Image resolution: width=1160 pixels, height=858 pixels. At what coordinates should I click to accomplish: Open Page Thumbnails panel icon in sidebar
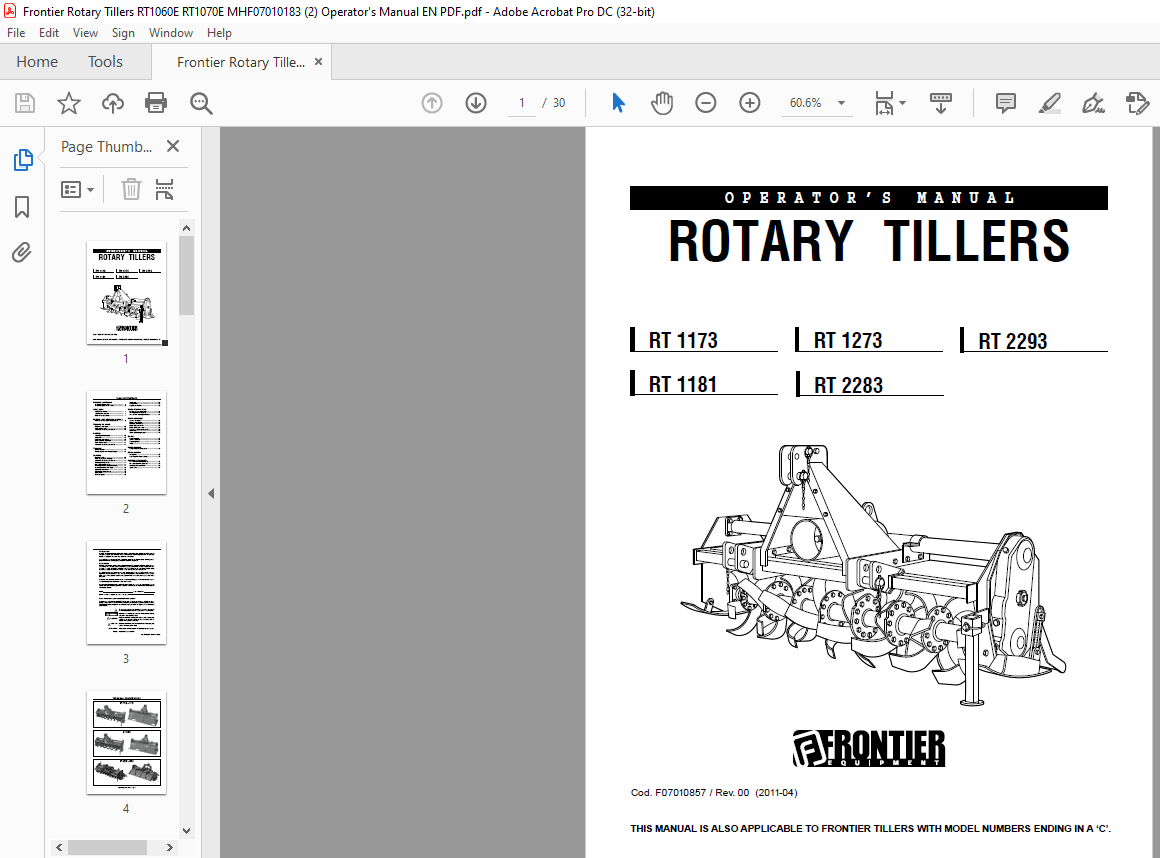pyautogui.click(x=23, y=160)
